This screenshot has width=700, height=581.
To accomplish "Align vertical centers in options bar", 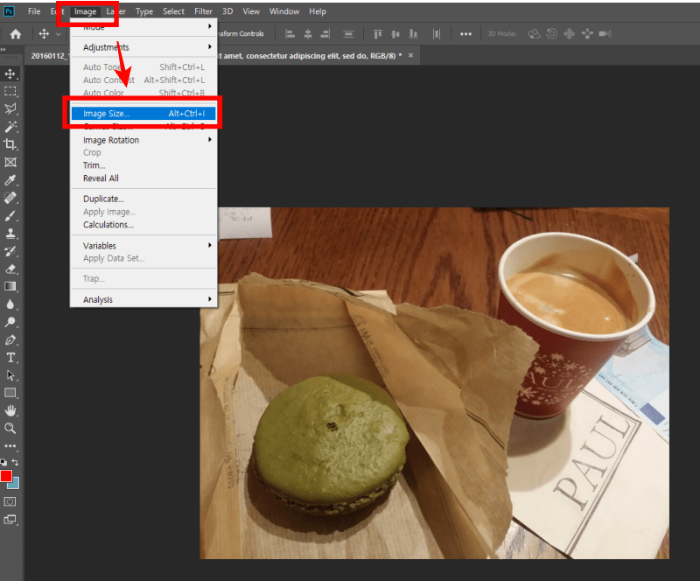I will tap(396, 34).
